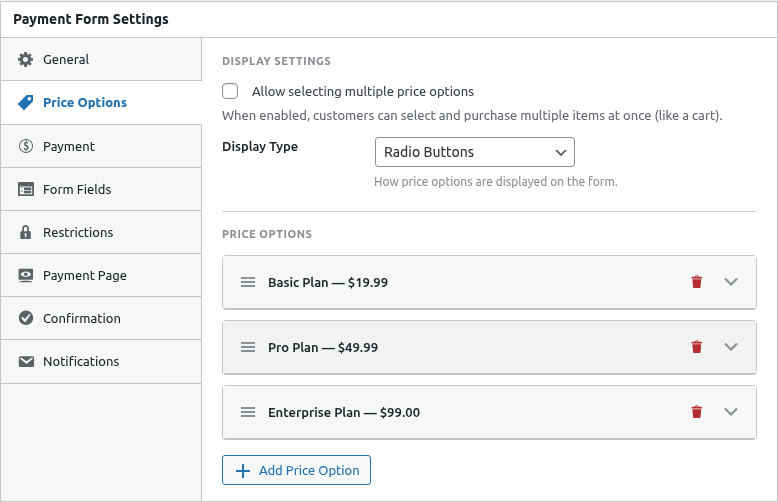Click the plus icon in Add Price Option
This screenshot has height=502, width=778.
pos(243,470)
